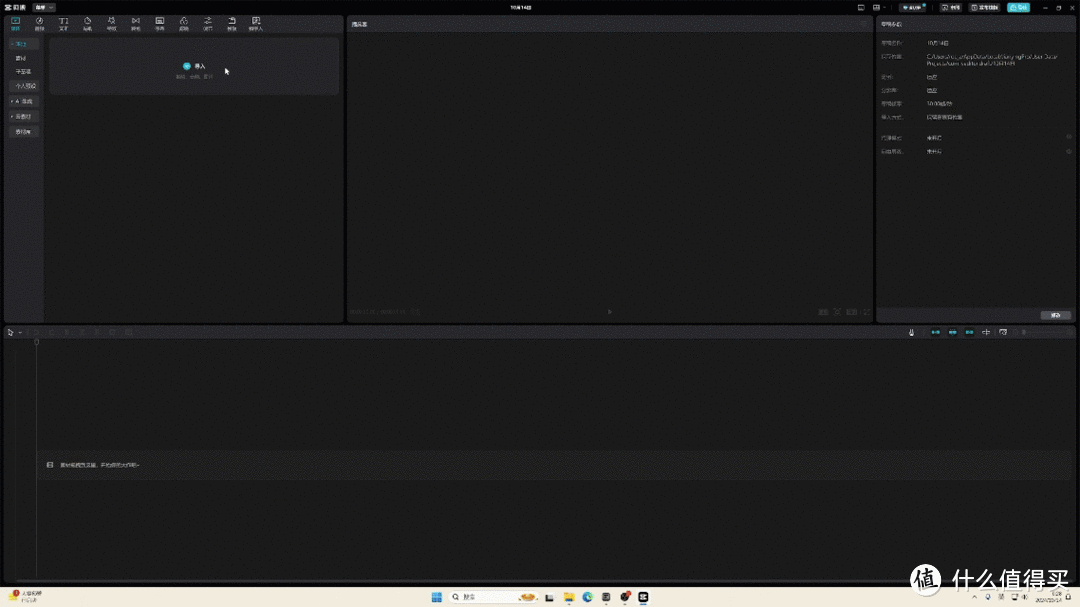Click the microphone record icon on timeline toolbar
This screenshot has height=607, width=1080.
pyautogui.click(x=911, y=332)
